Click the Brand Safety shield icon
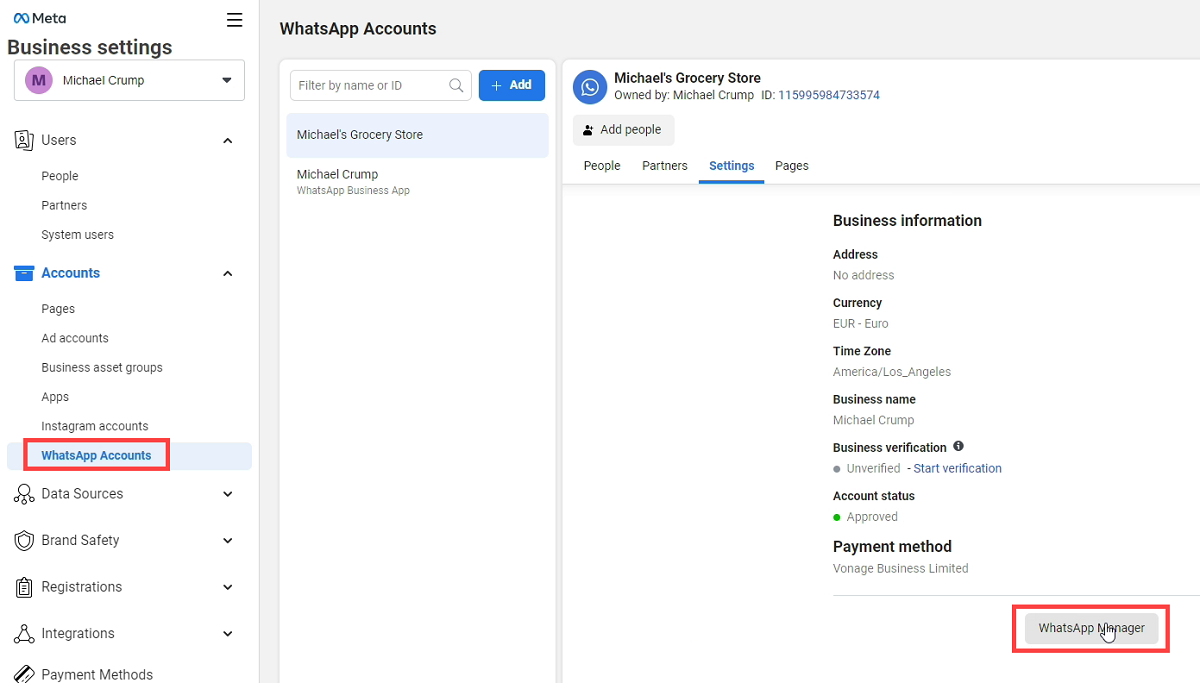Screen dimensions: 1200x683 (x=24, y=540)
